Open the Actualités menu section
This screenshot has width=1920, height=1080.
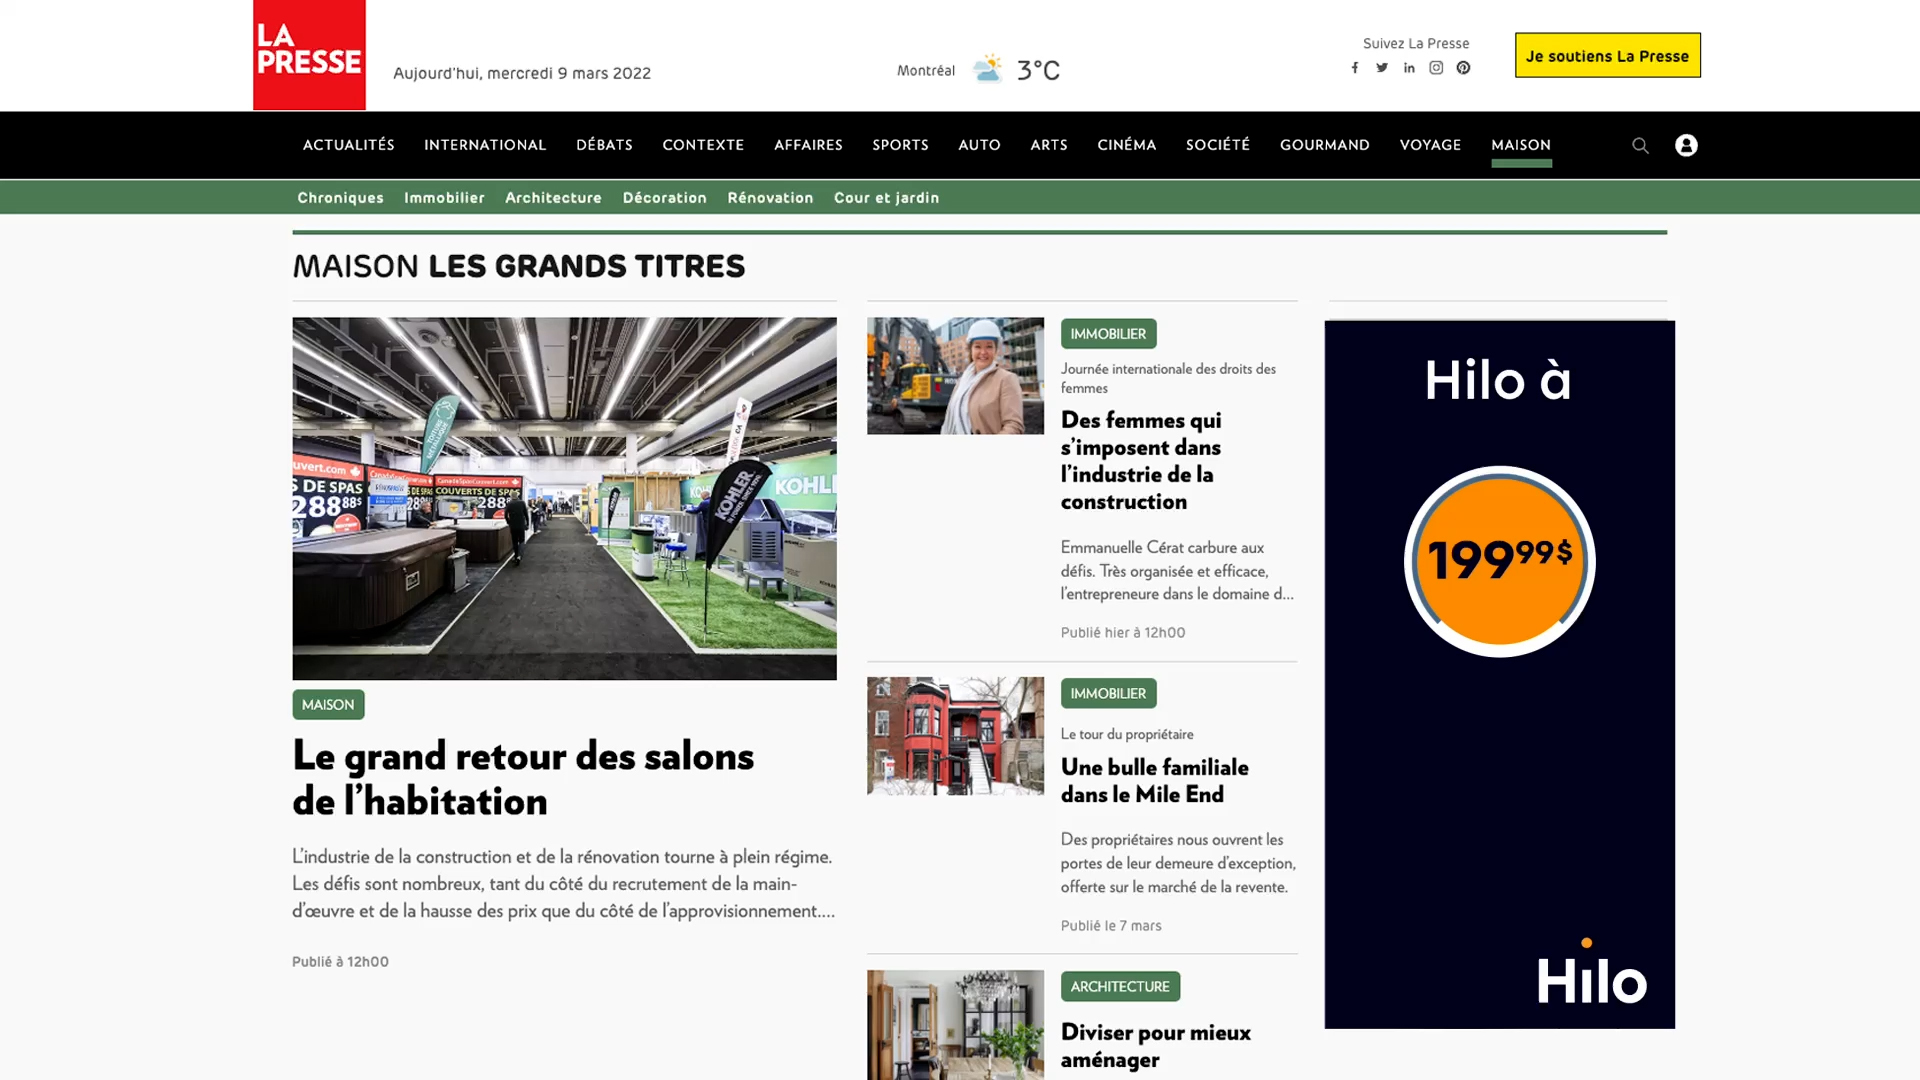[x=348, y=145]
